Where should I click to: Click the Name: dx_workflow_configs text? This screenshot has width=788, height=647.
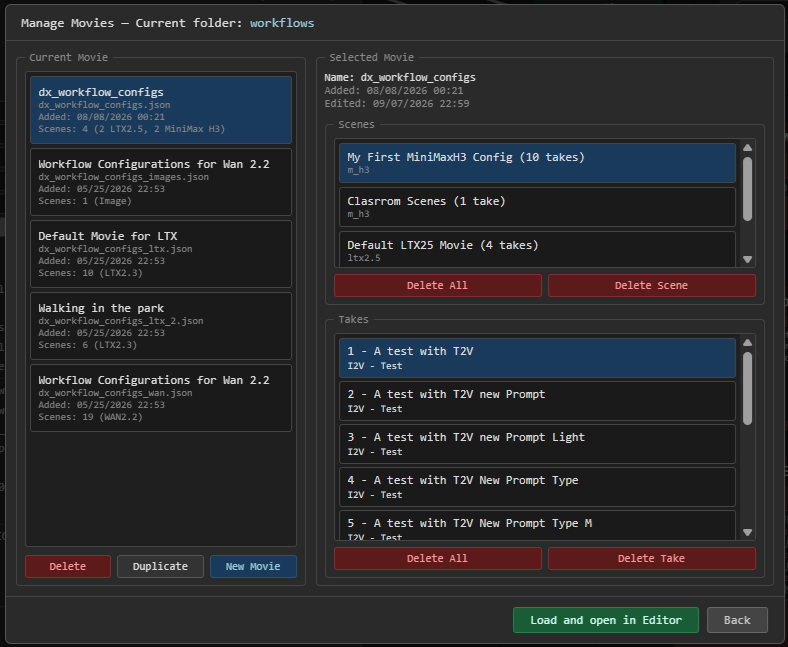[x=400, y=77]
